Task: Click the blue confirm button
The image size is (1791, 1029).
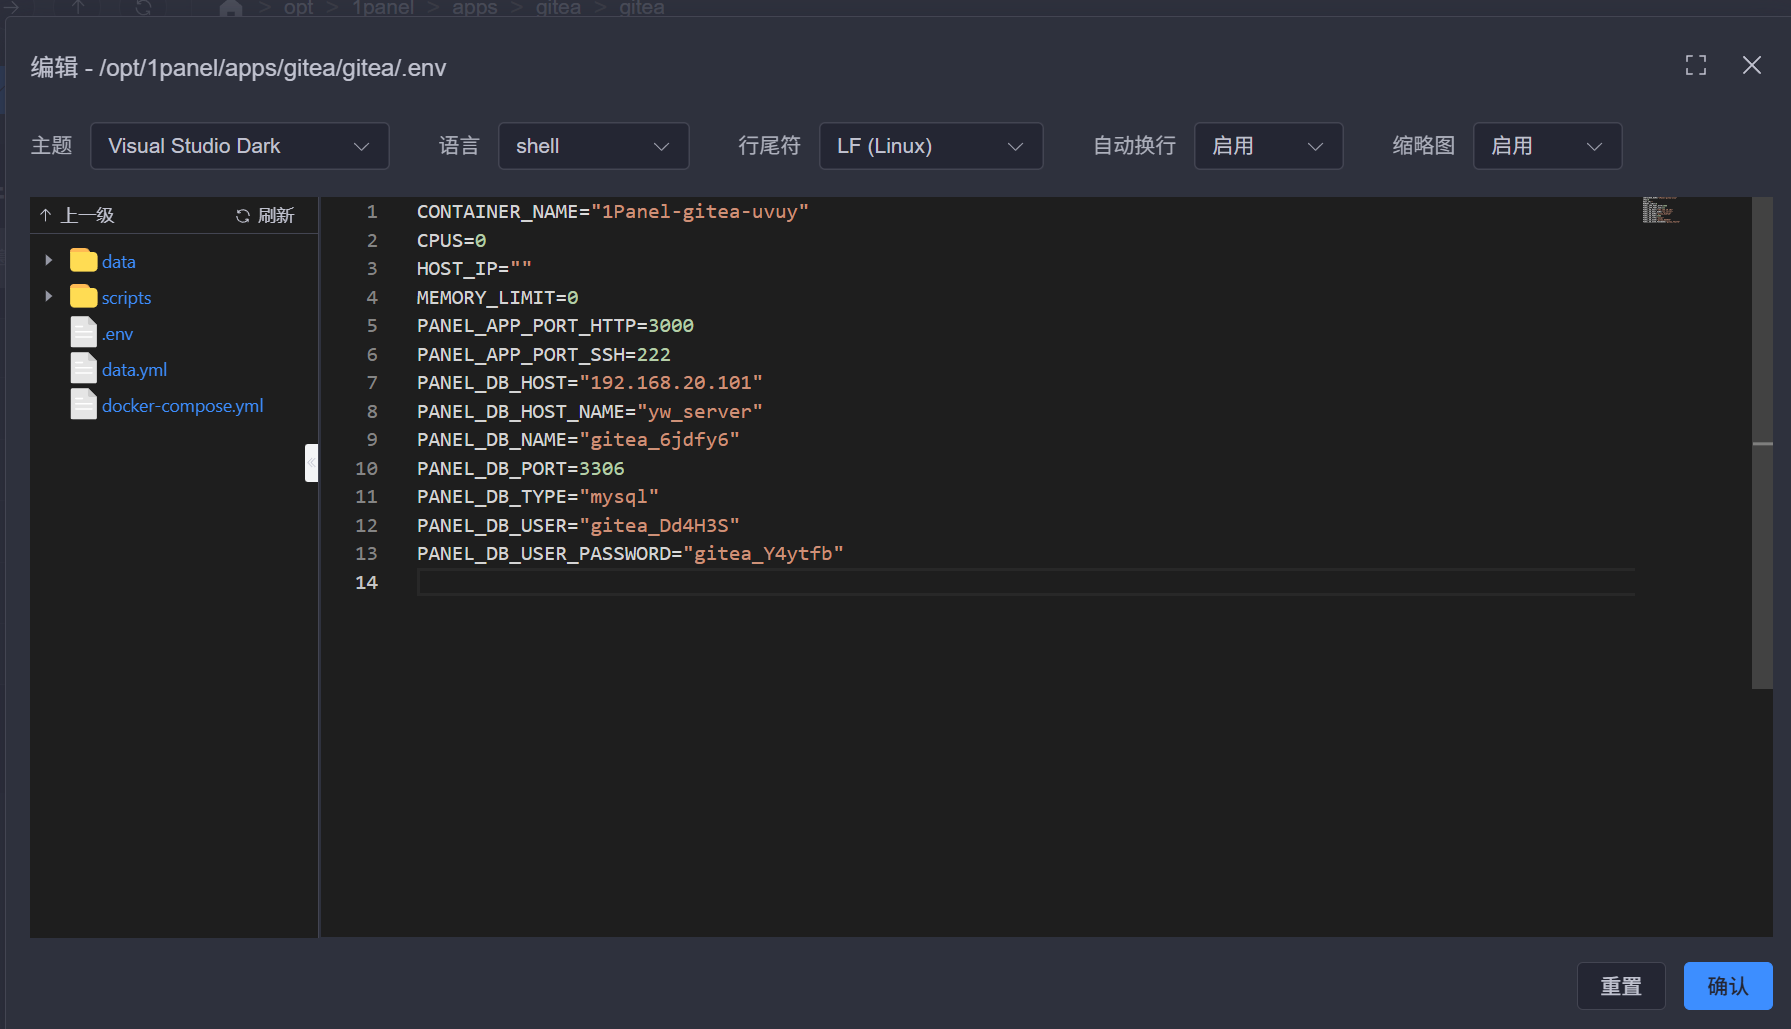Action: point(1727,986)
